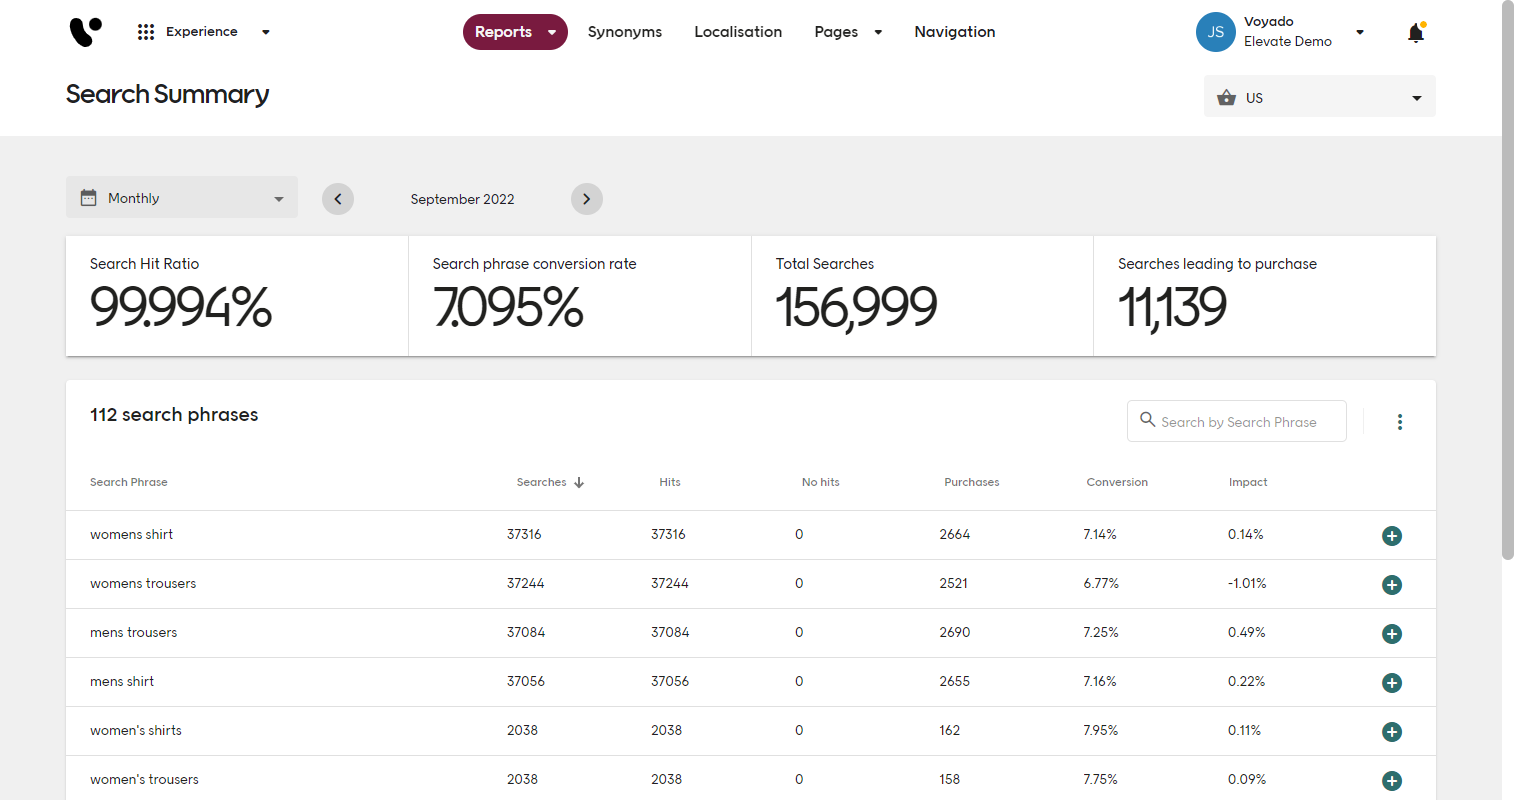Sort by Purchases column header
Viewport: 1514px width, 800px height.
point(972,482)
